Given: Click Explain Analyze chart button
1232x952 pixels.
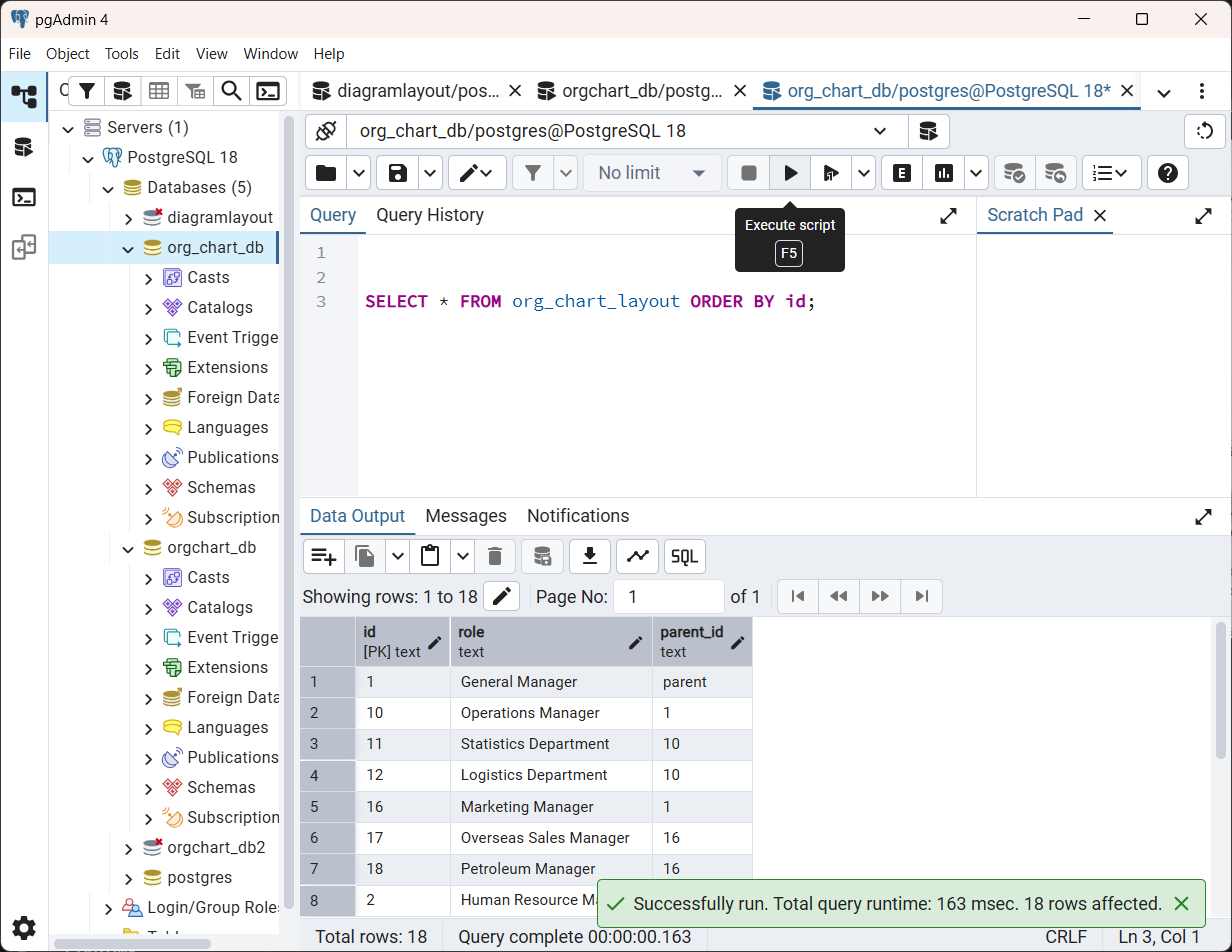Looking at the screenshot, I should pos(943,173).
